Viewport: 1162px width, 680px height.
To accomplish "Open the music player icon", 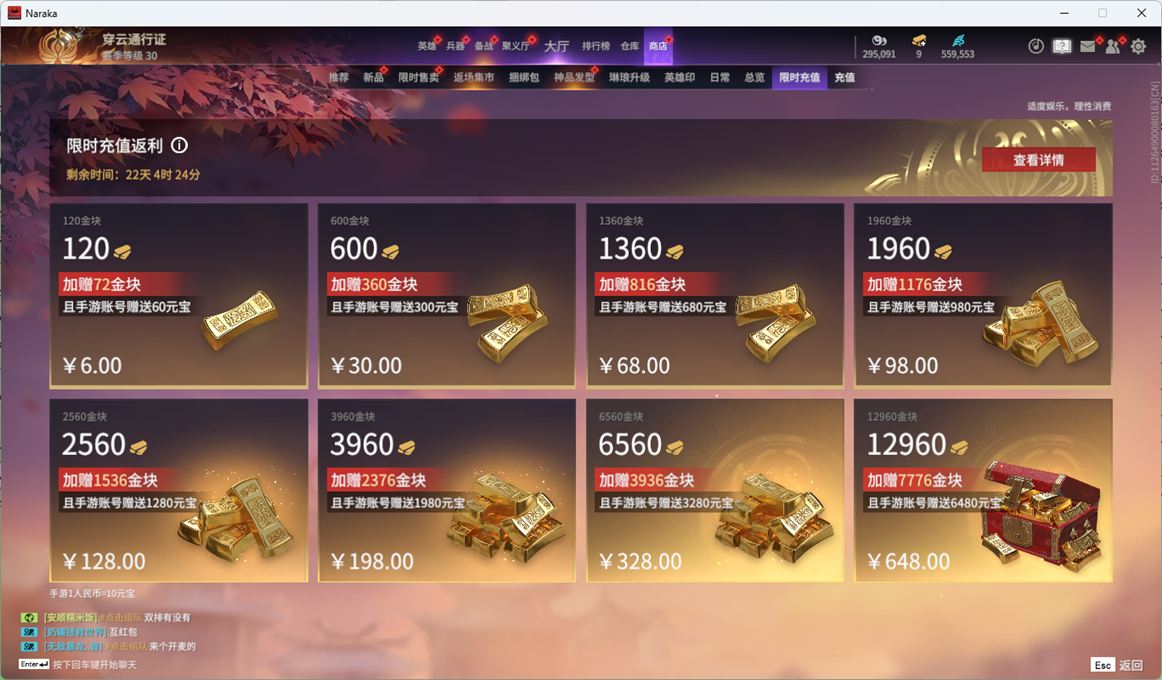I will pyautogui.click(x=1036, y=47).
